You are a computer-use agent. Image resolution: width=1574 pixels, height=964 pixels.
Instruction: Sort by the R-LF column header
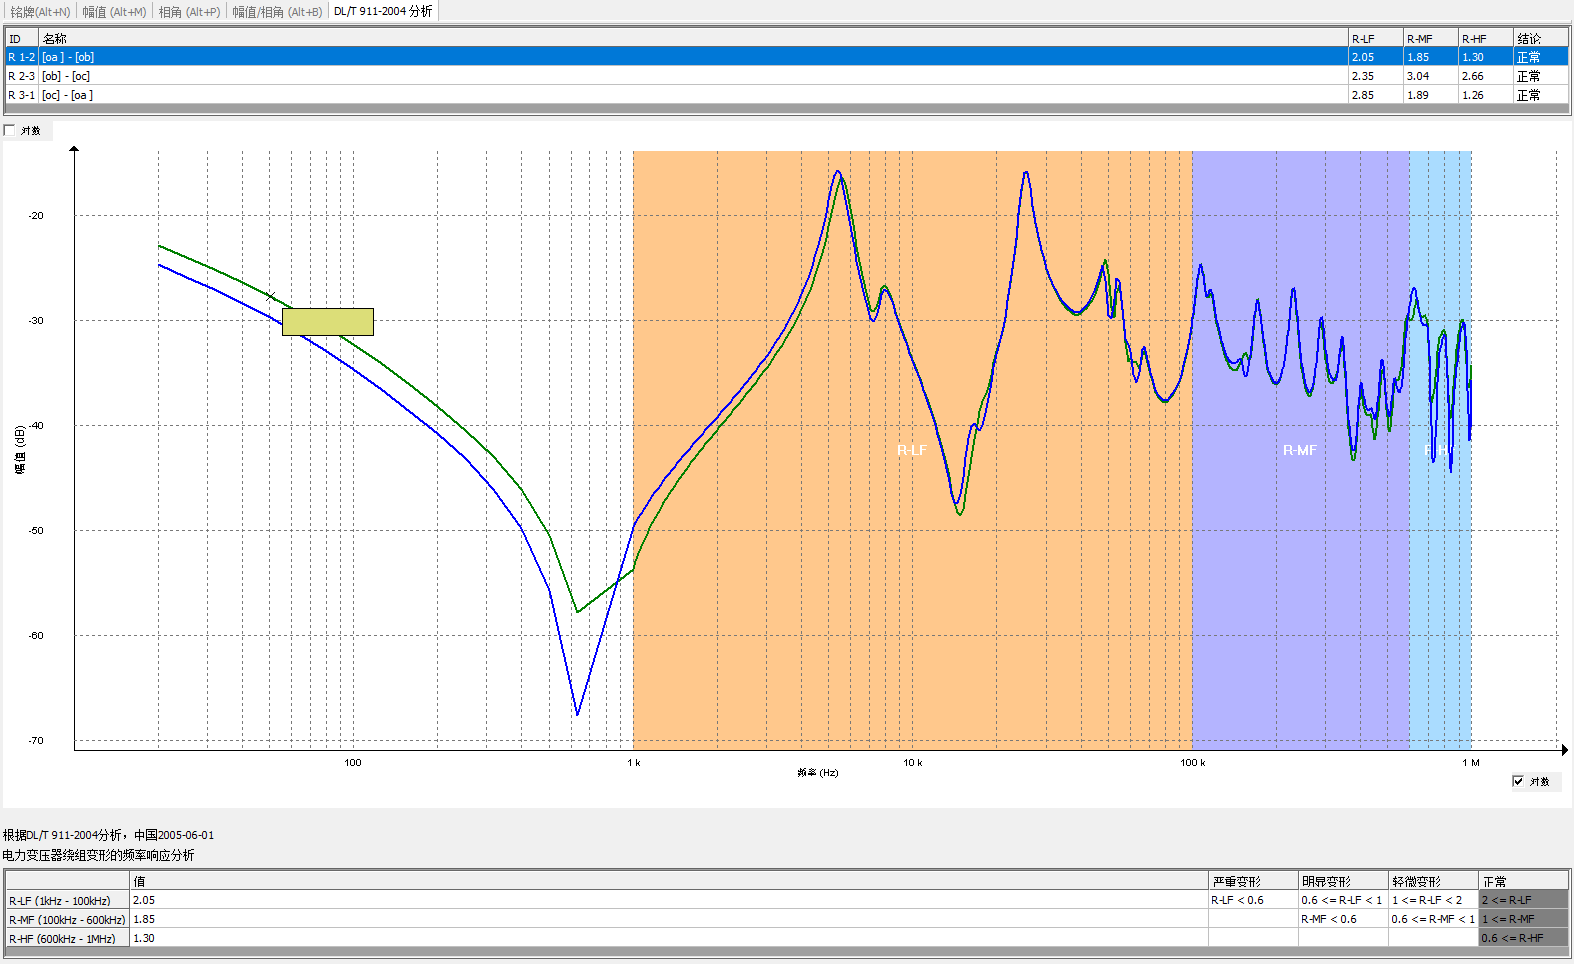1374,39
